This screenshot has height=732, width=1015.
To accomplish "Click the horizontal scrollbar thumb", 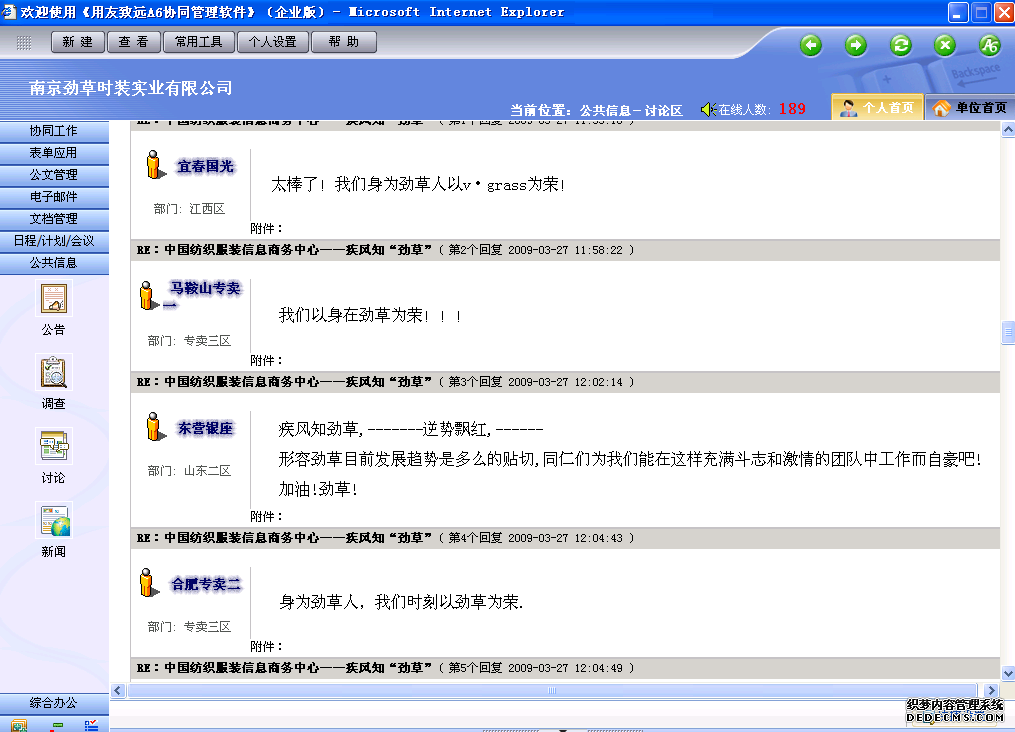I will pyautogui.click(x=552, y=691).
